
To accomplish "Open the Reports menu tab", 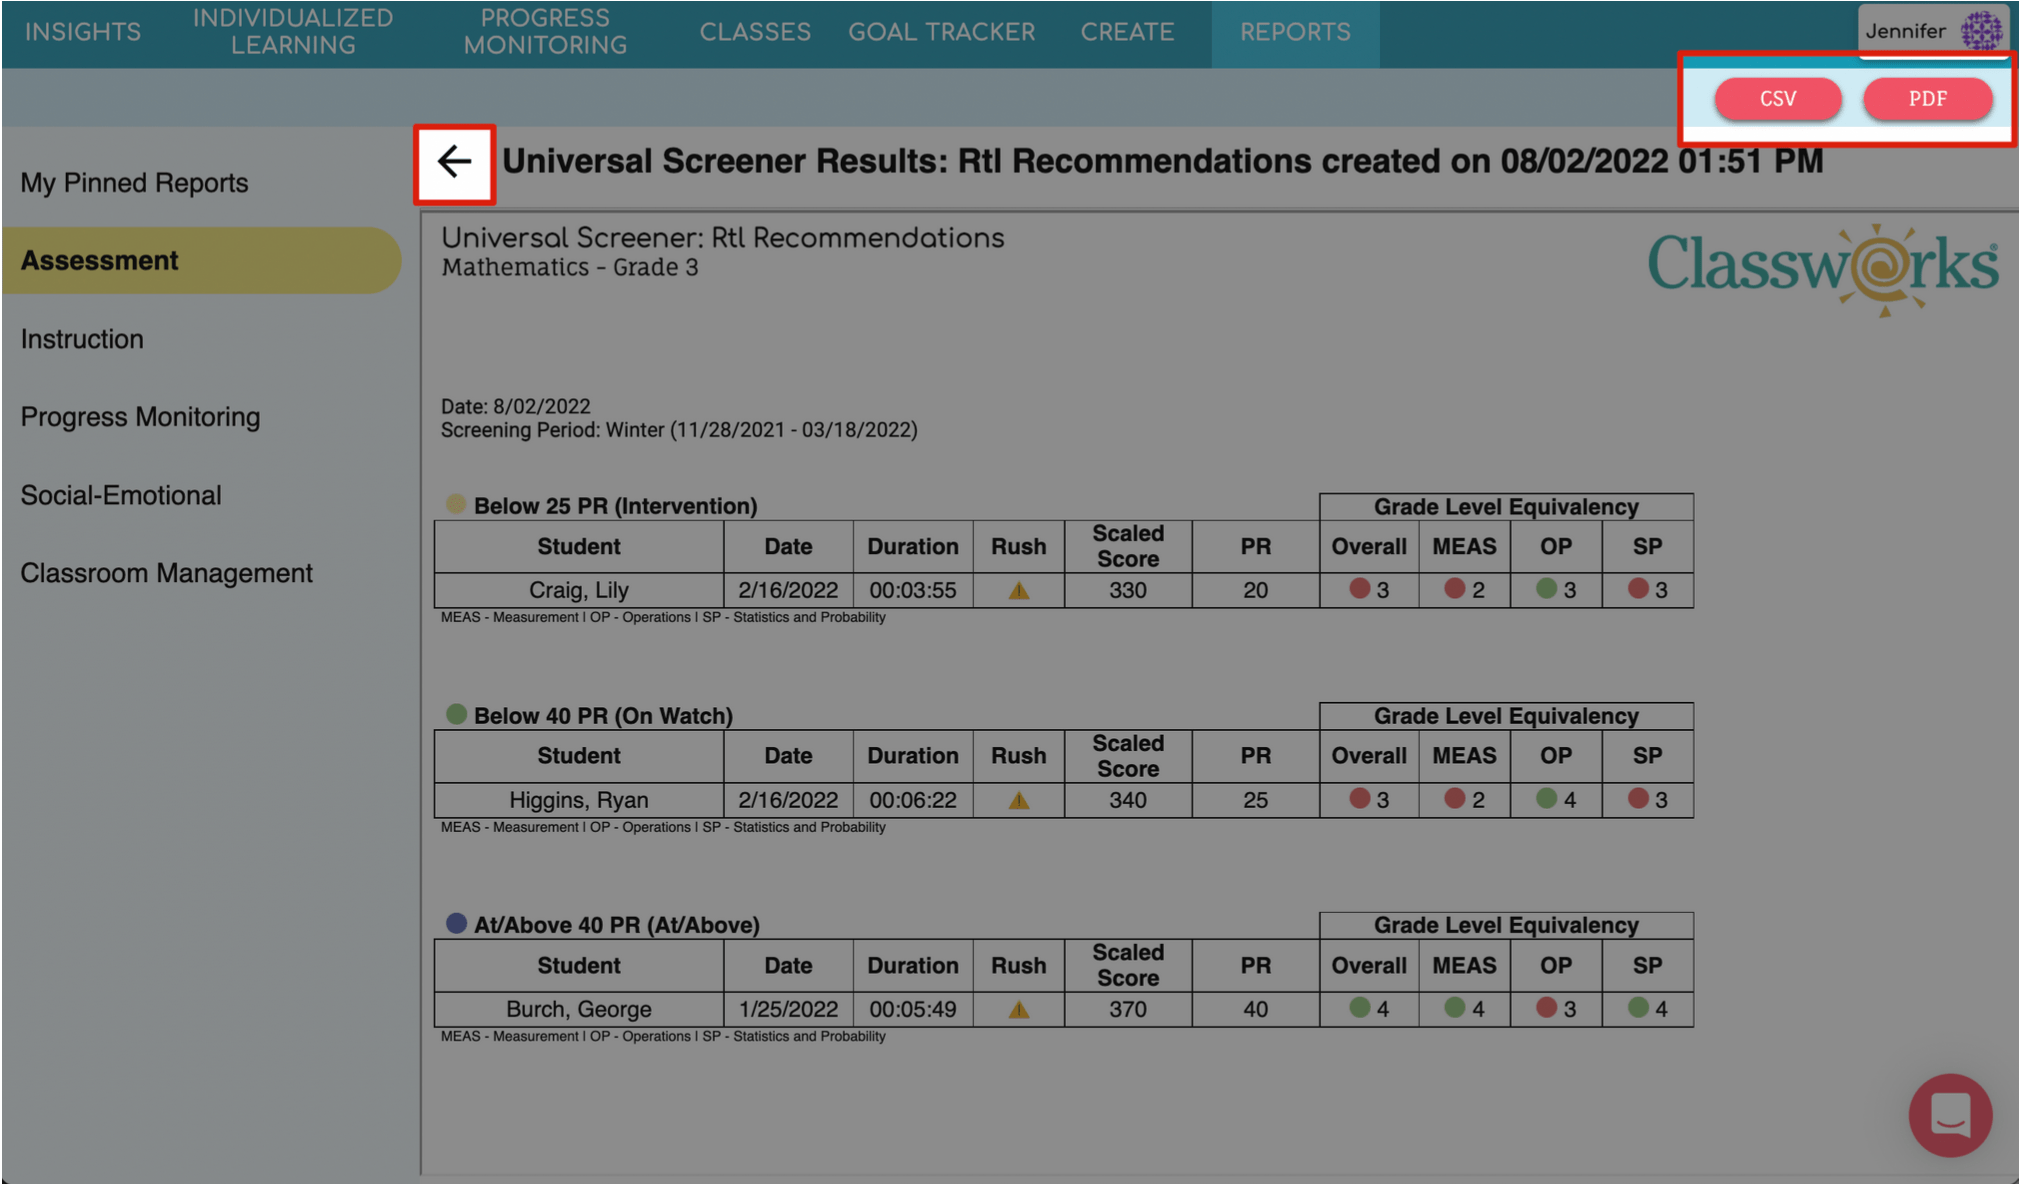I will click(x=1294, y=31).
